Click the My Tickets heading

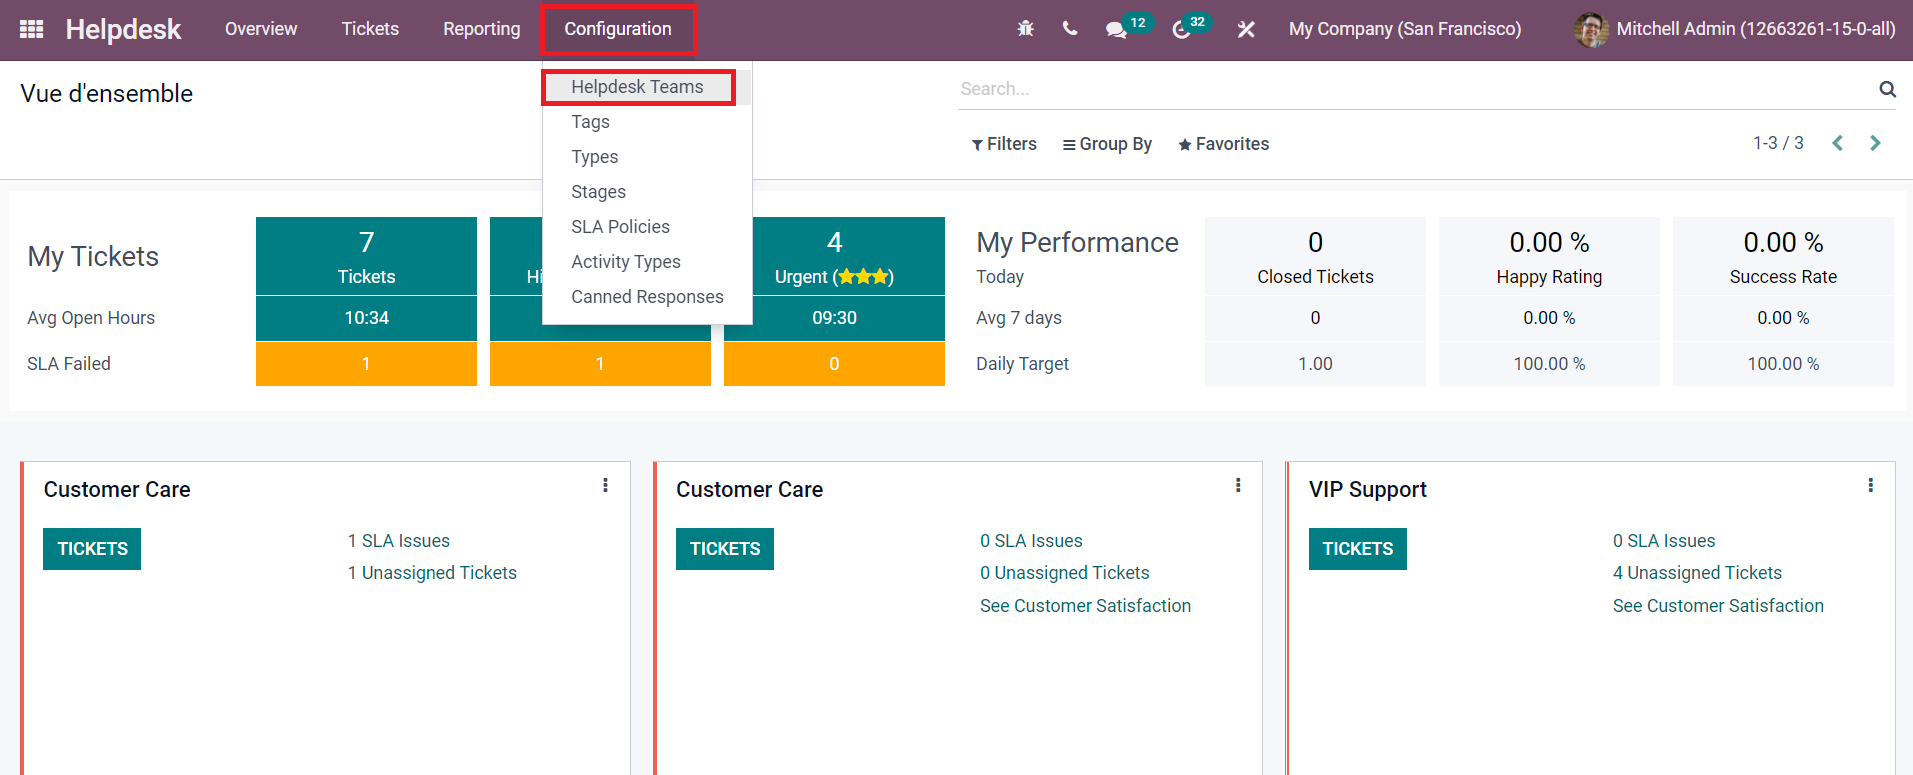click(x=93, y=257)
